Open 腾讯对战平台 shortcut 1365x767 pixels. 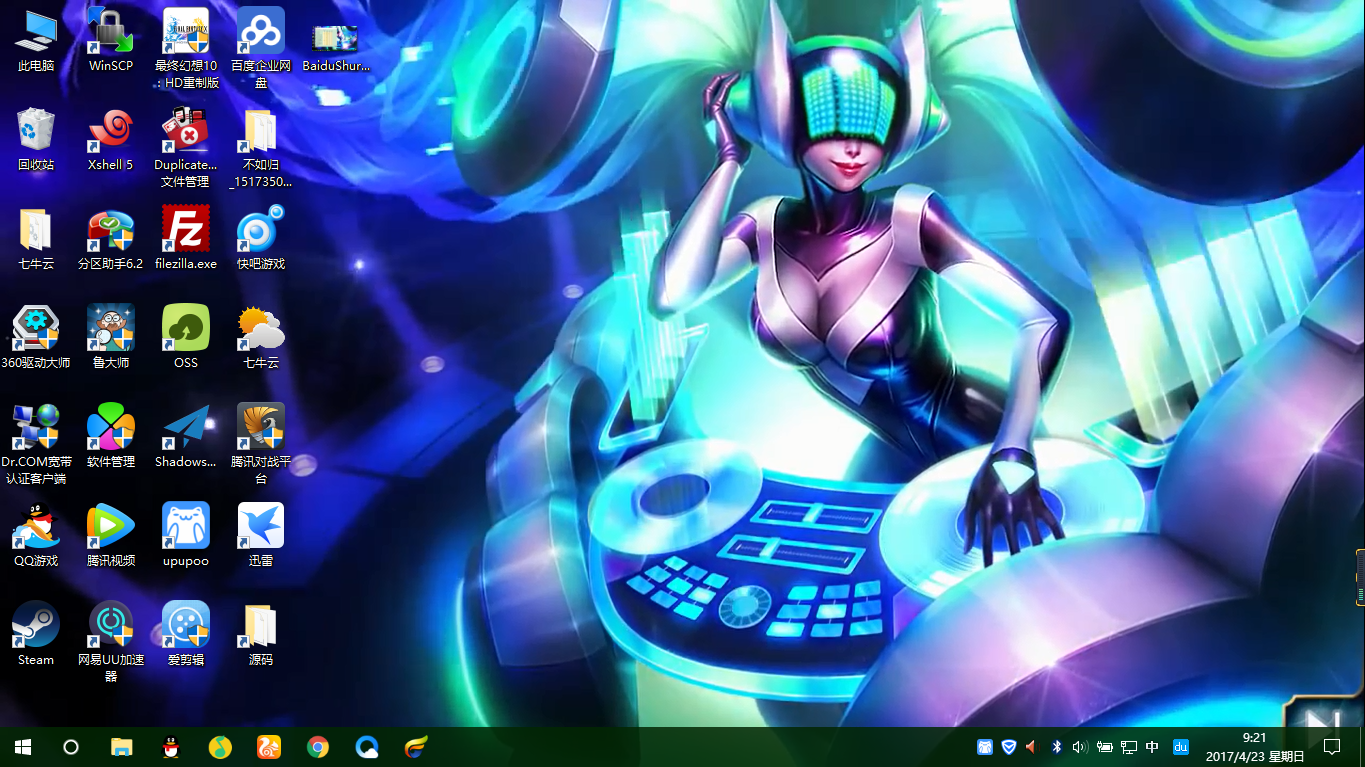tap(261, 444)
